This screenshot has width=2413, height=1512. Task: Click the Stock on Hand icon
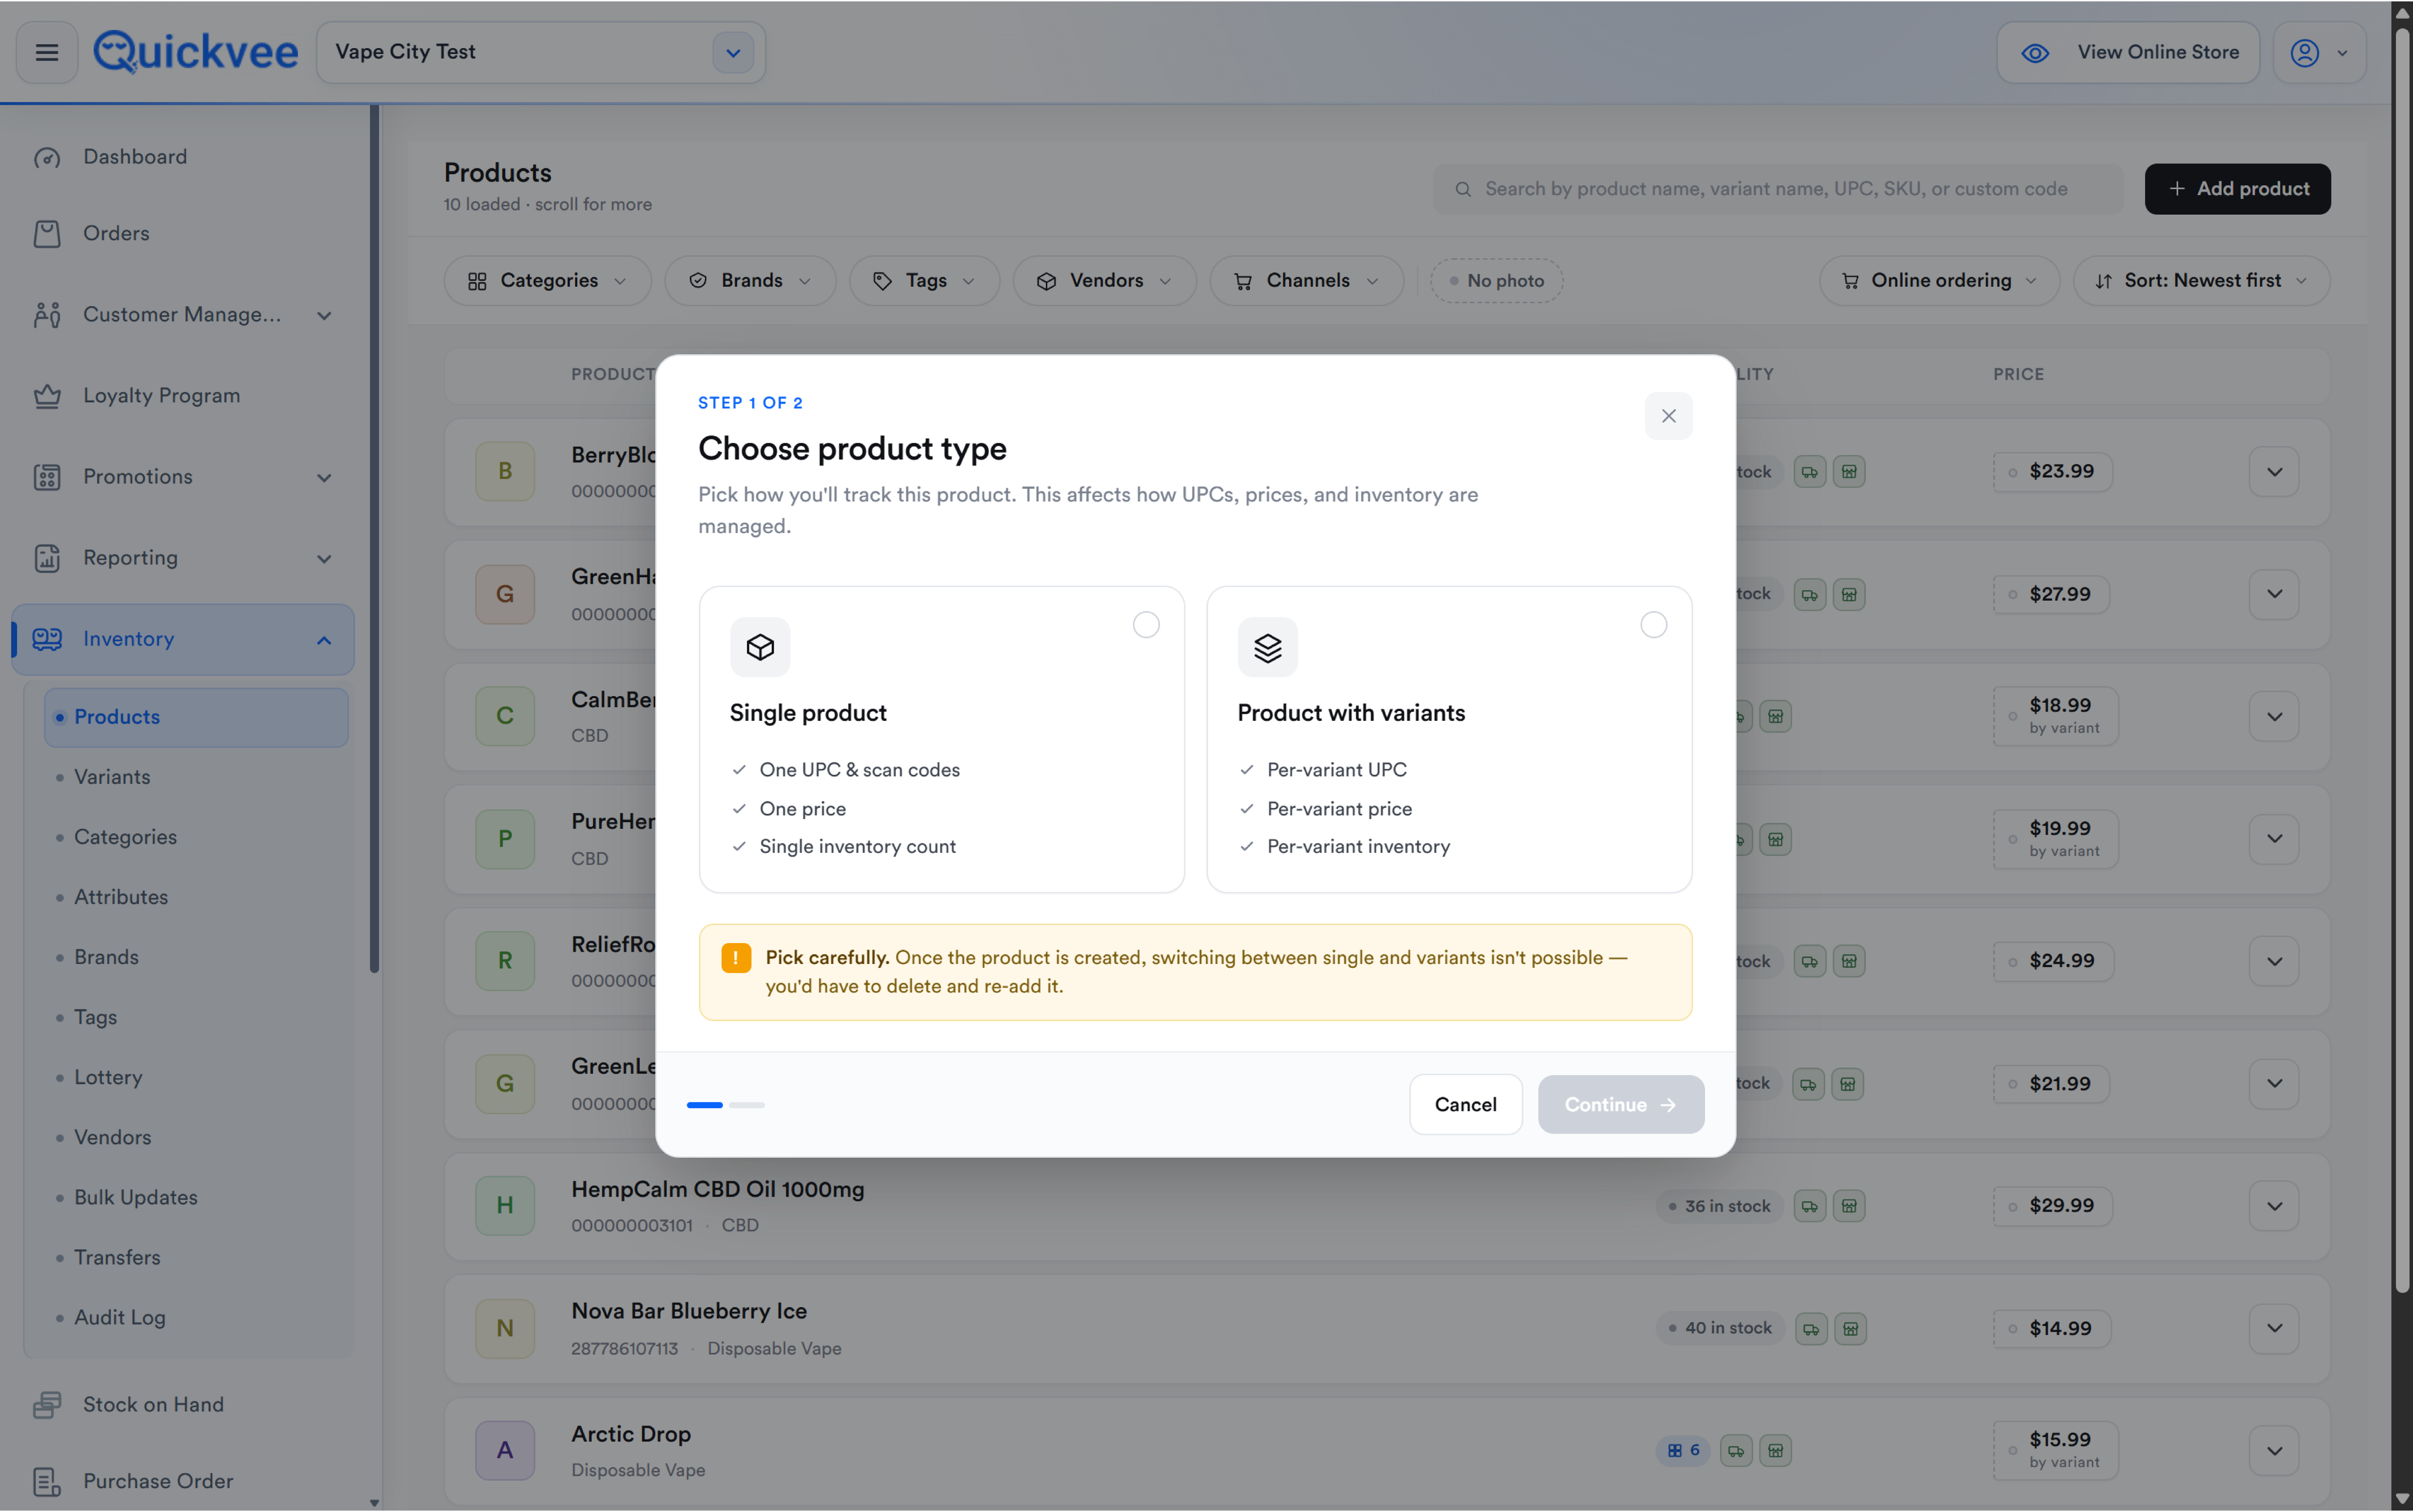click(x=47, y=1405)
